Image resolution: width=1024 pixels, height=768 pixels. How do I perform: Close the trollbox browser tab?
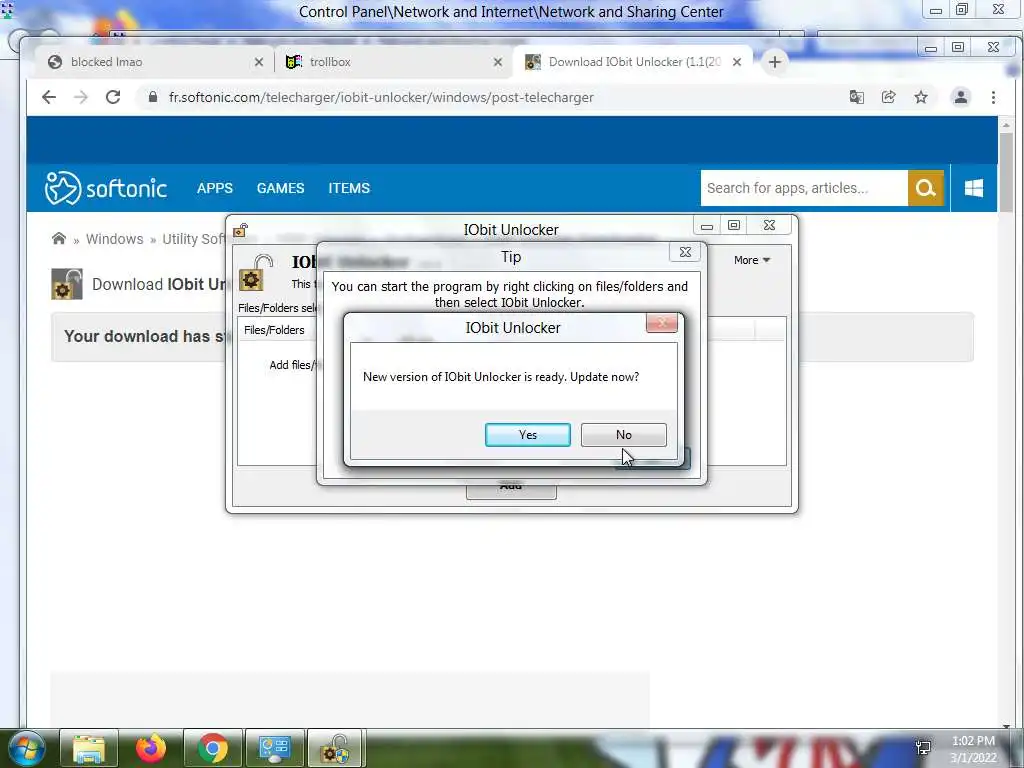click(498, 62)
